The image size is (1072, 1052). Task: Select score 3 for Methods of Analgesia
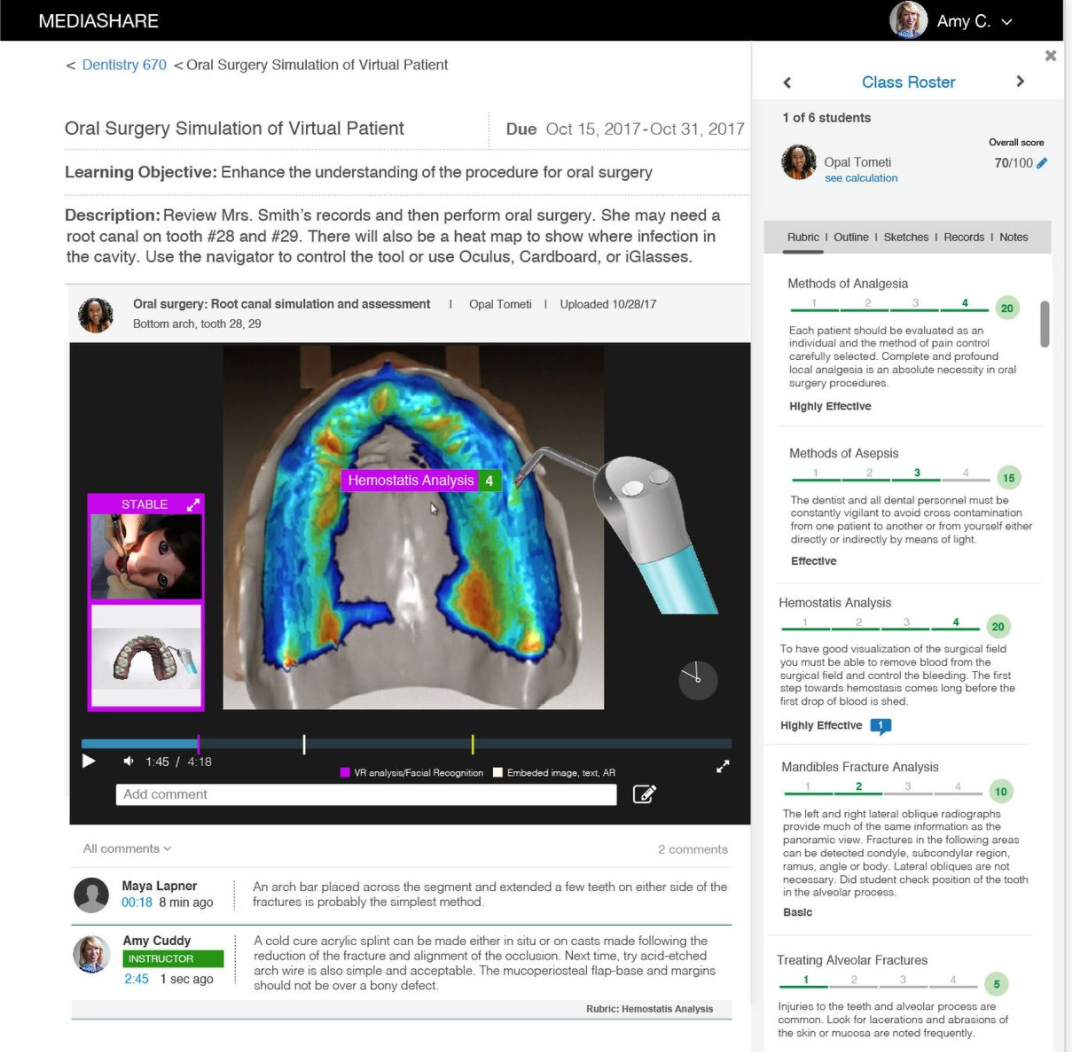click(x=916, y=304)
